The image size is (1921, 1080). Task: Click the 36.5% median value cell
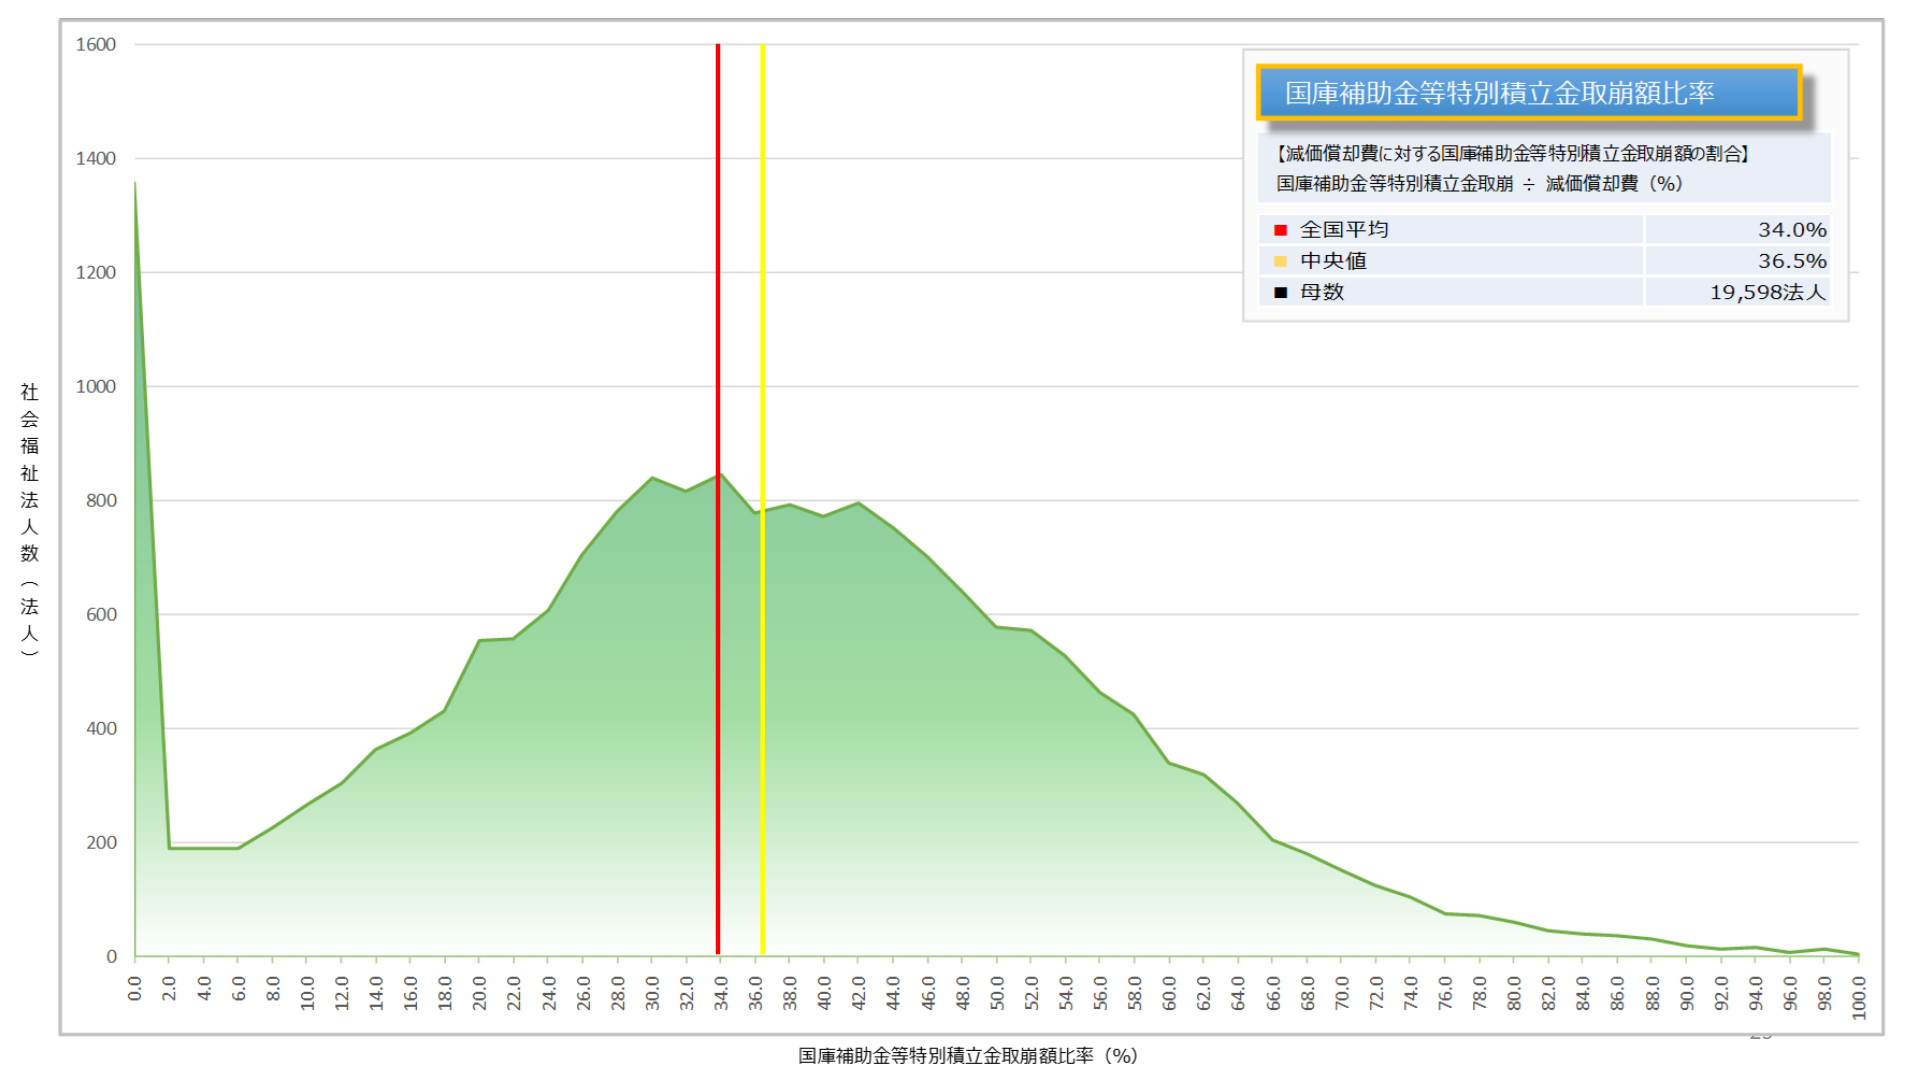coord(1791,261)
